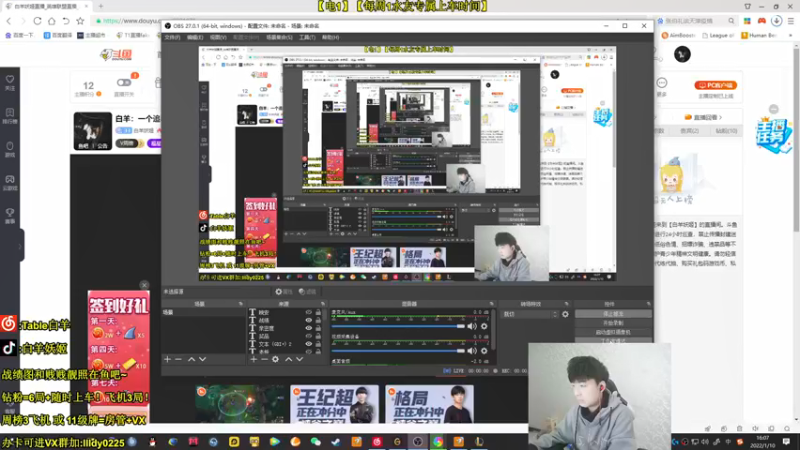Move selected source down in Sources panel
800x450 pixels.
point(299,359)
